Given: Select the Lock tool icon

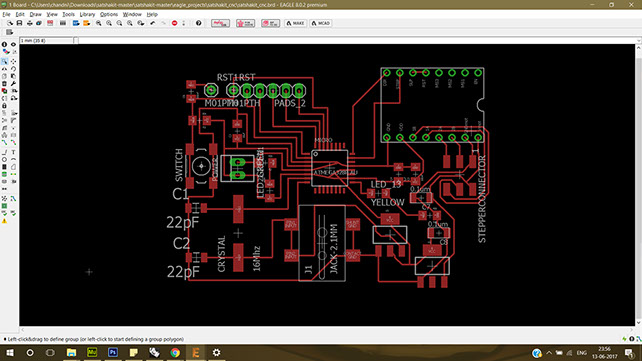Looking at the screenshot, I should [5, 106].
